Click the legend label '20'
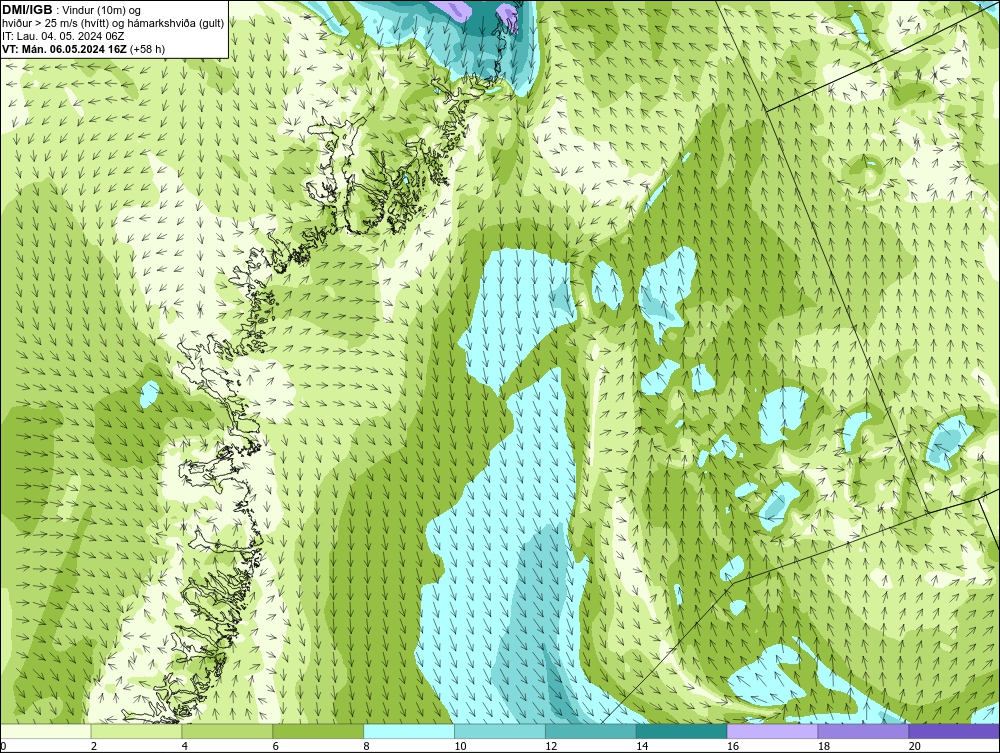The height and width of the screenshot is (753, 1000). point(915,746)
